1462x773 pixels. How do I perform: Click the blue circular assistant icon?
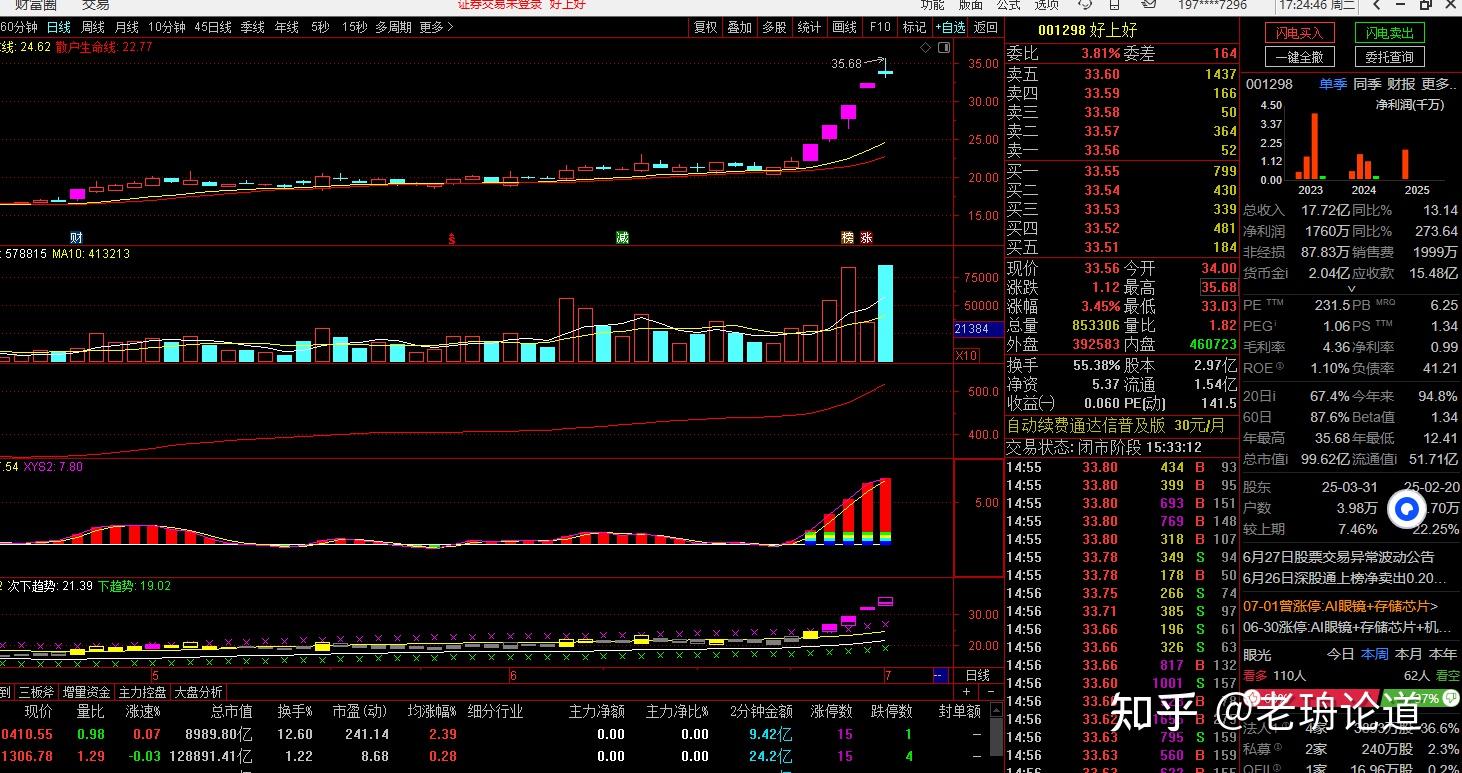pyautogui.click(x=1406, y=509)
